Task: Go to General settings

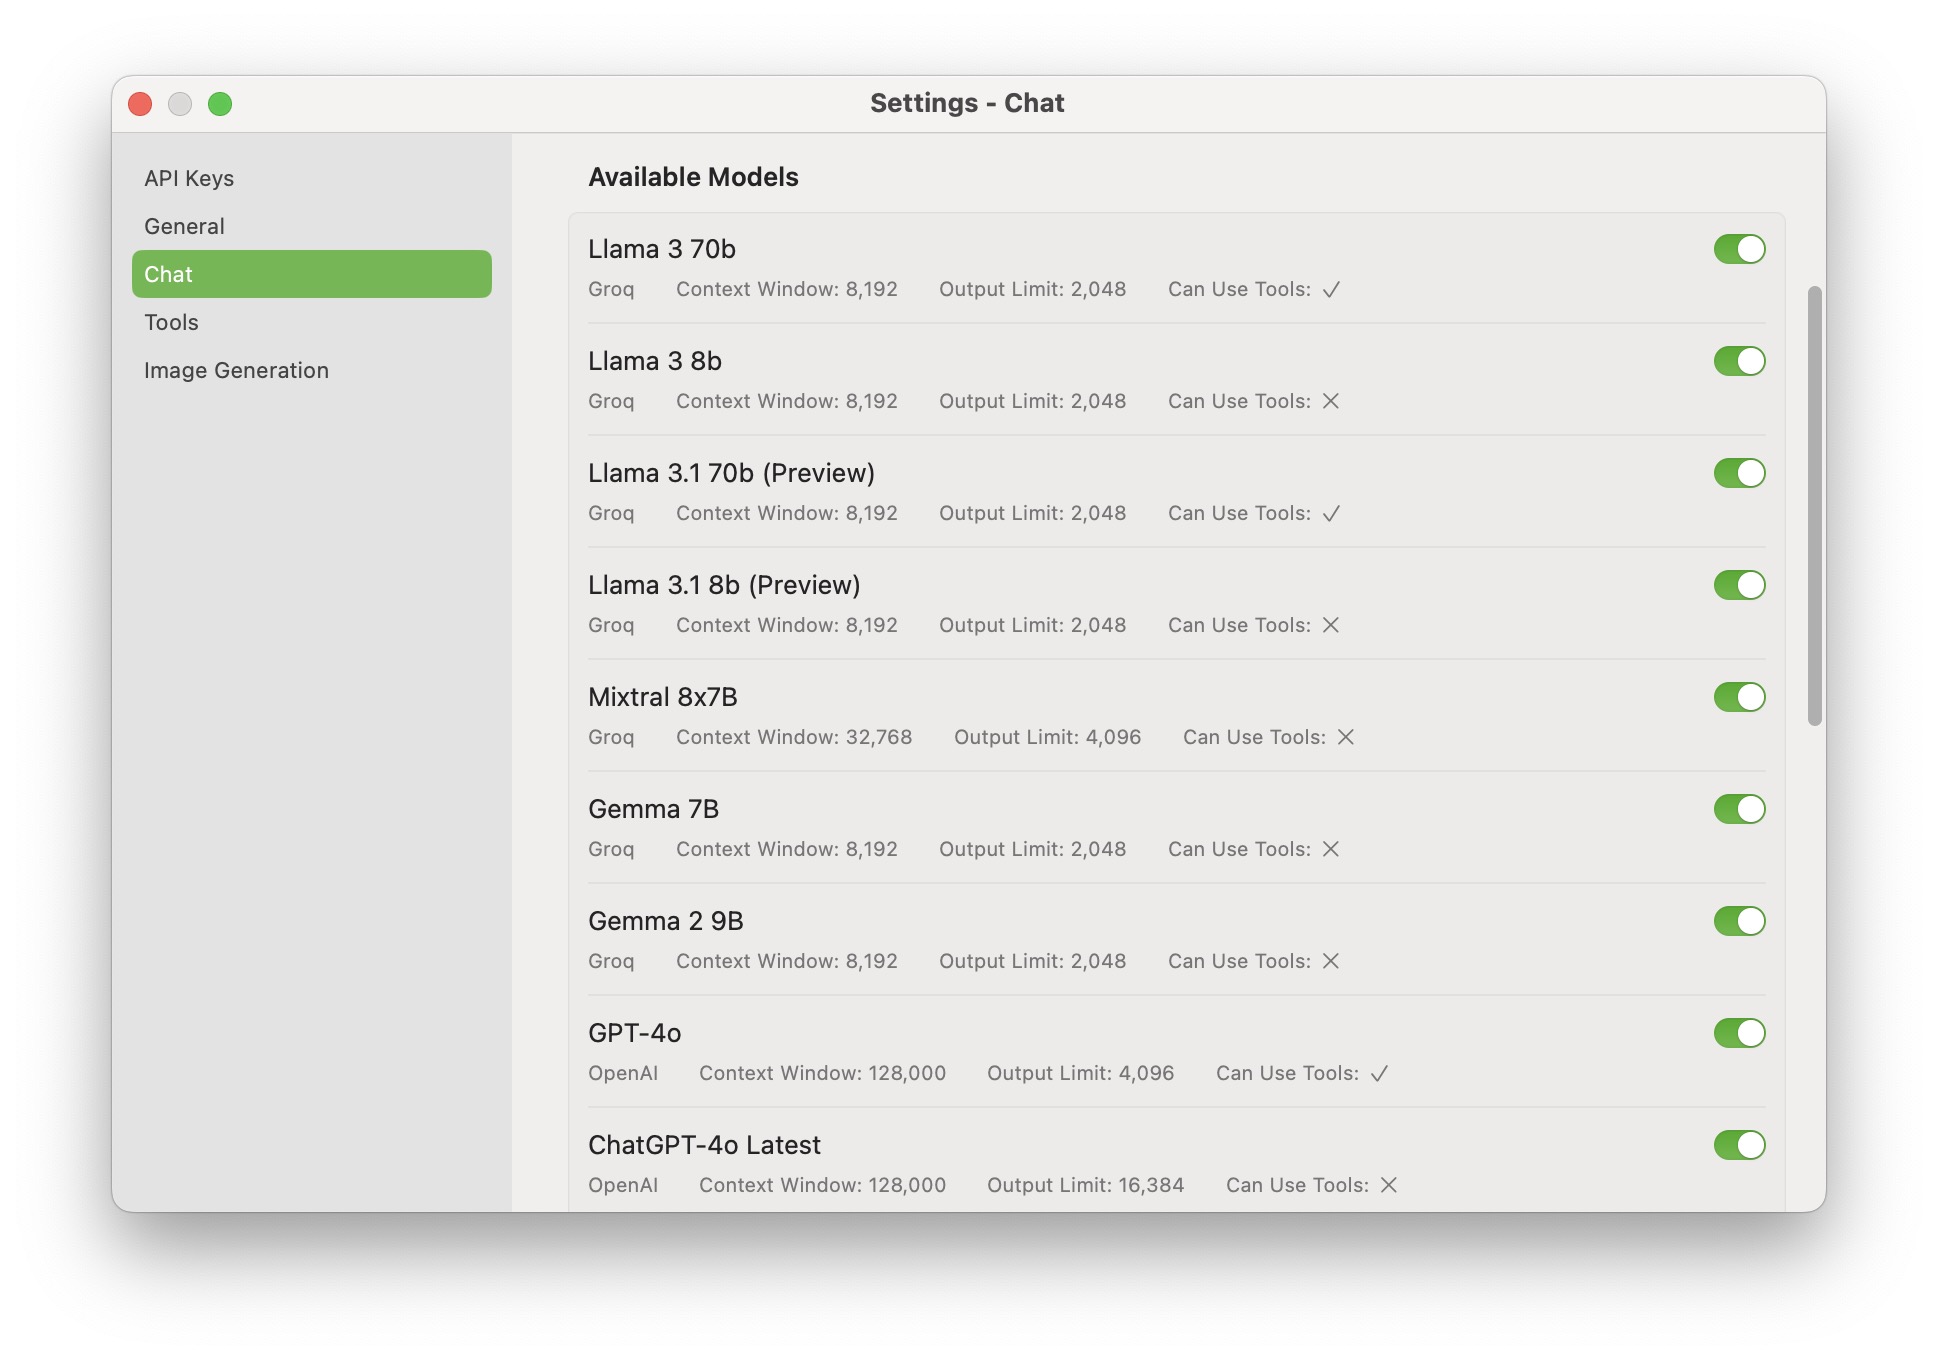Action: (x=184, y=226)
